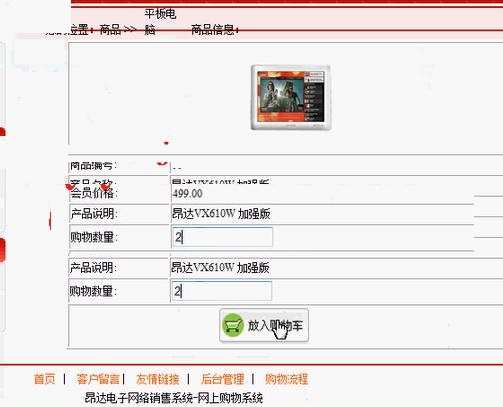Click the lower 产品说明 label
This screenshot has width=503, height=407.
point(93,268)
